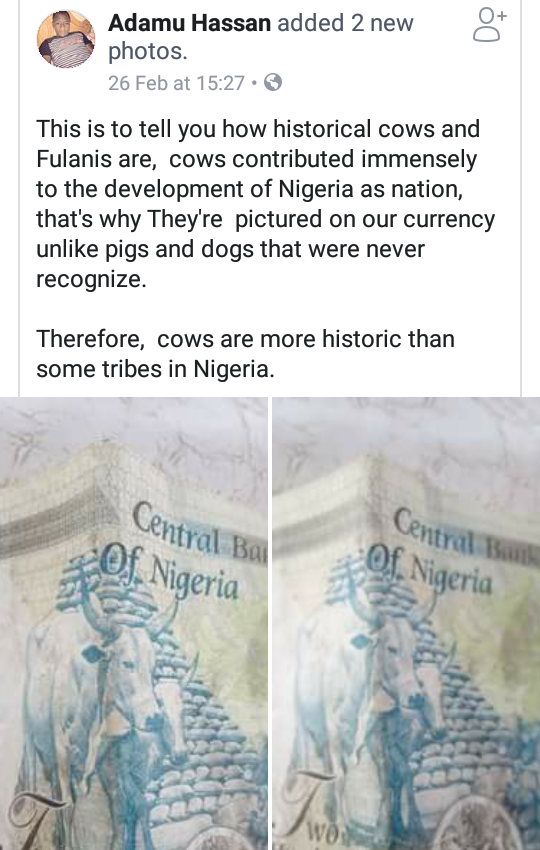Open the post timestamp 26 Feb at 15:27
The image size is (540, 850).
(177, 83)
